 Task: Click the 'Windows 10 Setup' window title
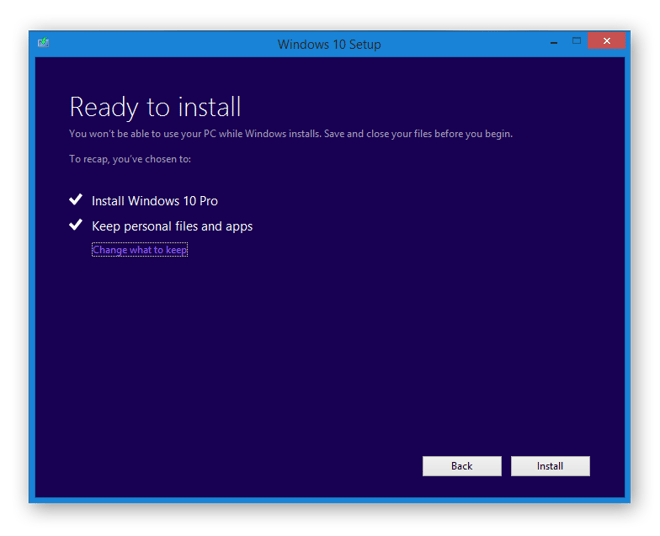(x=329, y=44)
